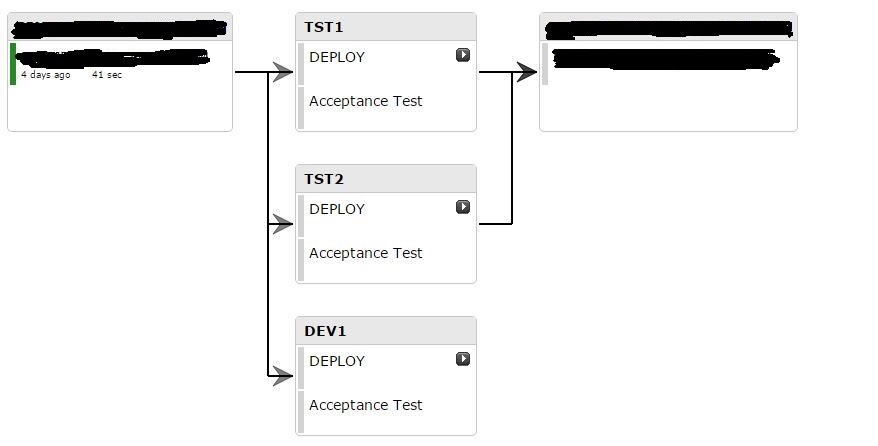Trigger the TST1 DEPLOY job
Viewport: 878px width, 446px height.
pos(463,55)
